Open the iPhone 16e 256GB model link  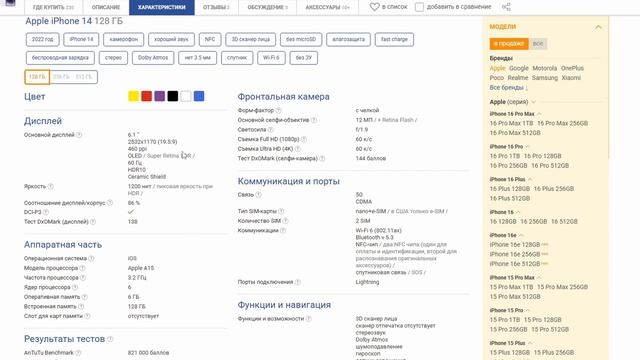[515, 254]
